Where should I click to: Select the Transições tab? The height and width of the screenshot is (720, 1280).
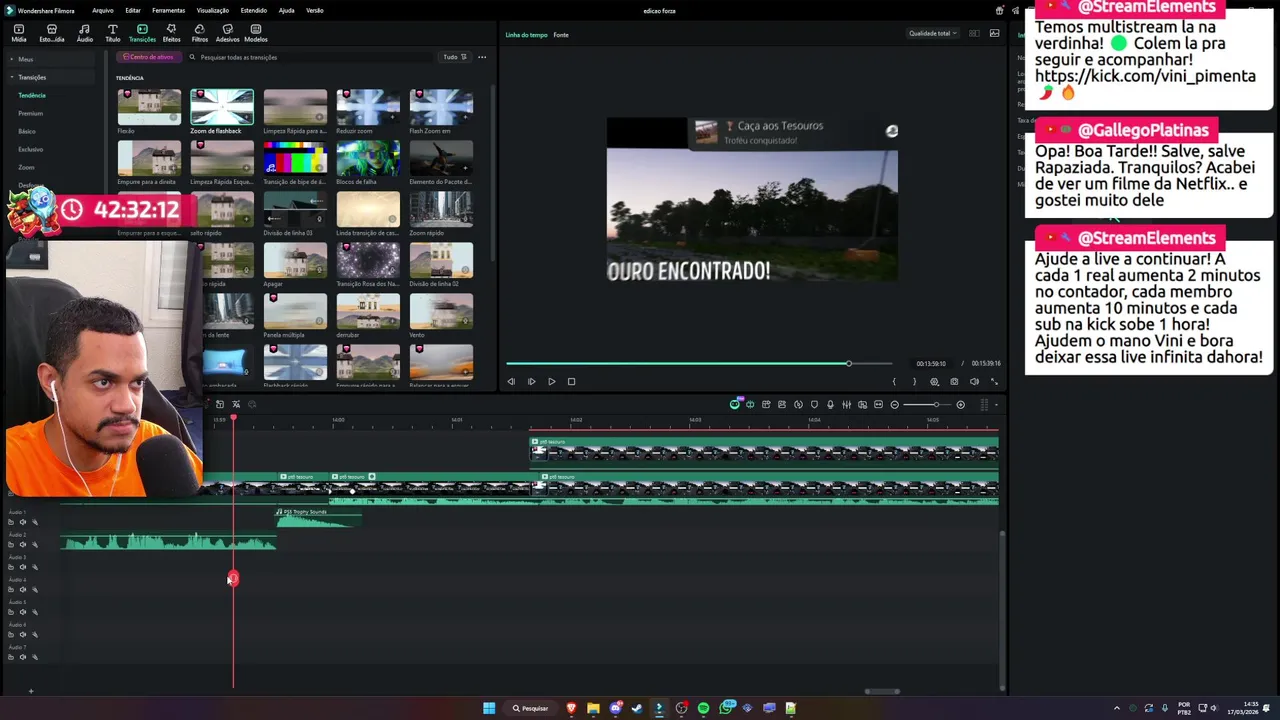click(x=142, y=33)
